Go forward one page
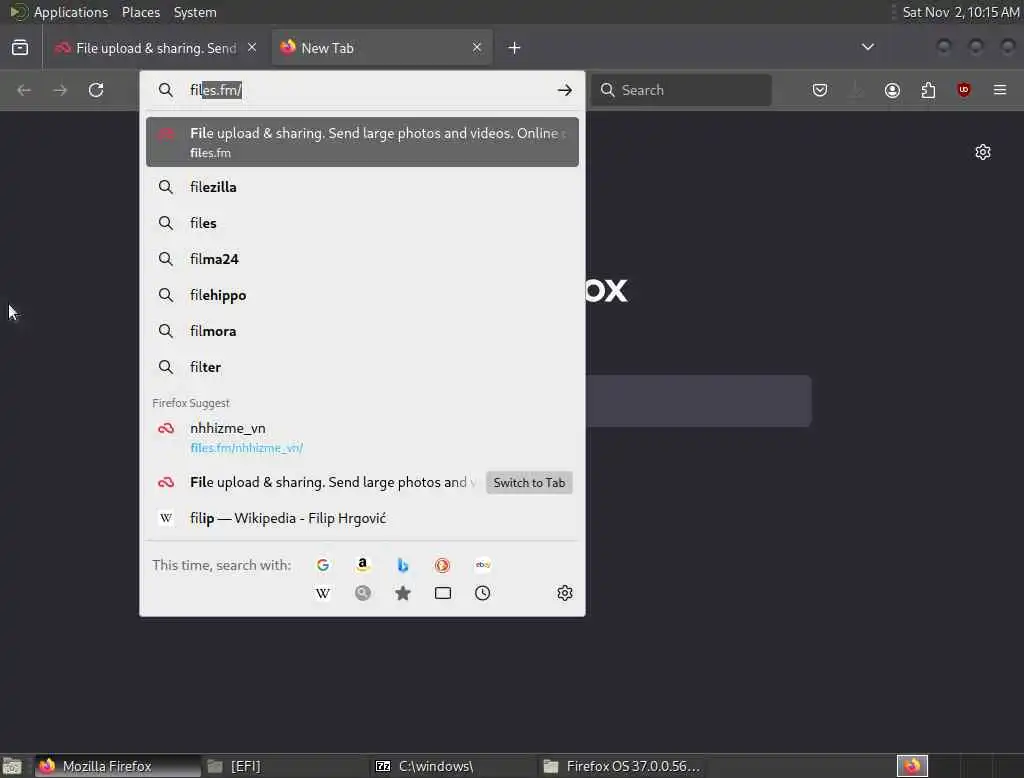The image size is (1024, 778). click(60, 90)
